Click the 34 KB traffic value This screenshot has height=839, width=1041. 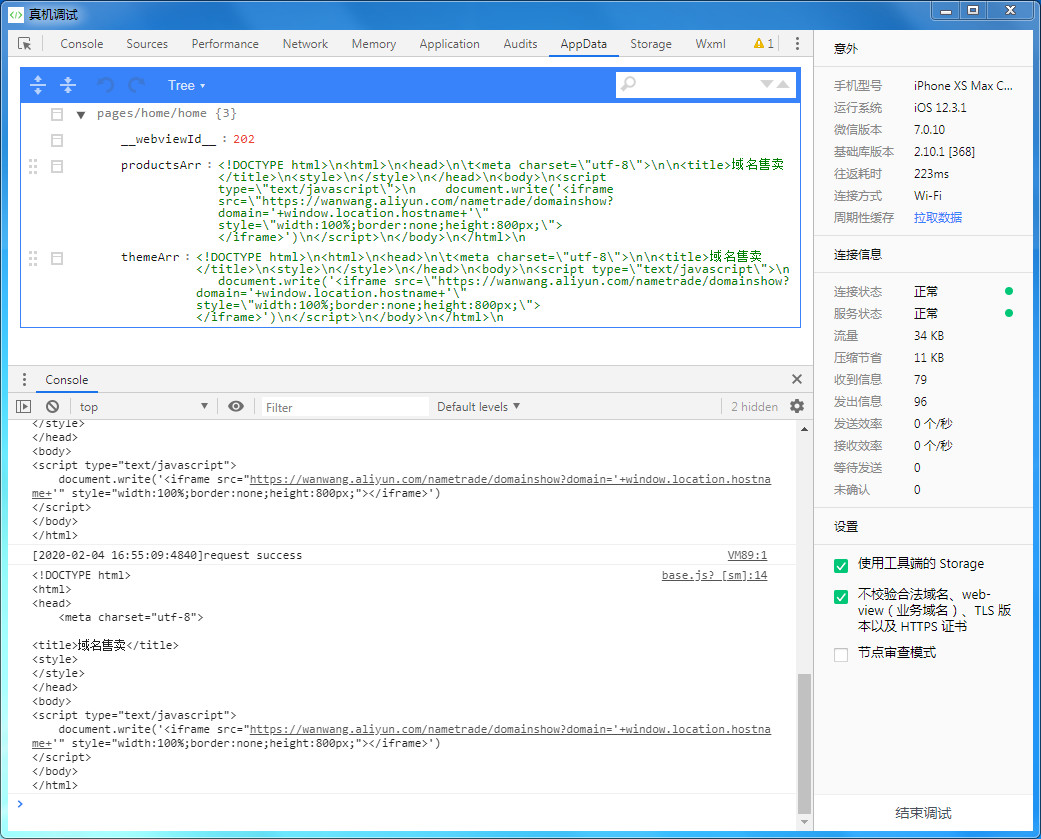928,336
